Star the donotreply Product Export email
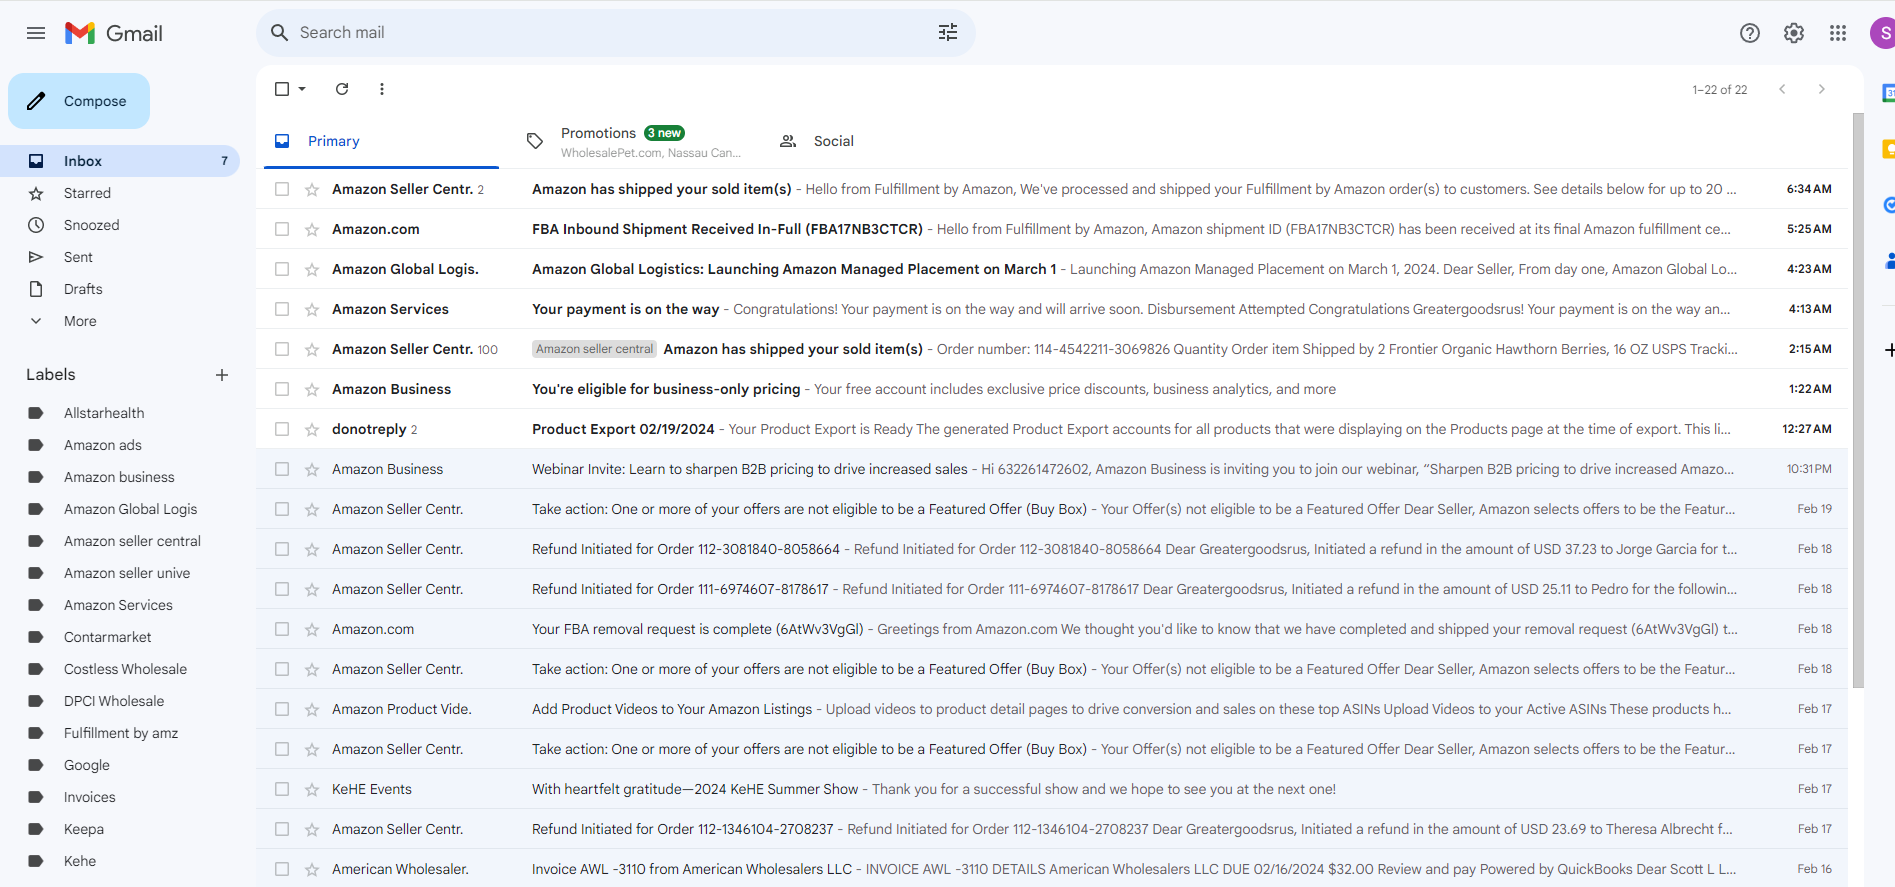Screen dimensions: 1895x887 312,429
